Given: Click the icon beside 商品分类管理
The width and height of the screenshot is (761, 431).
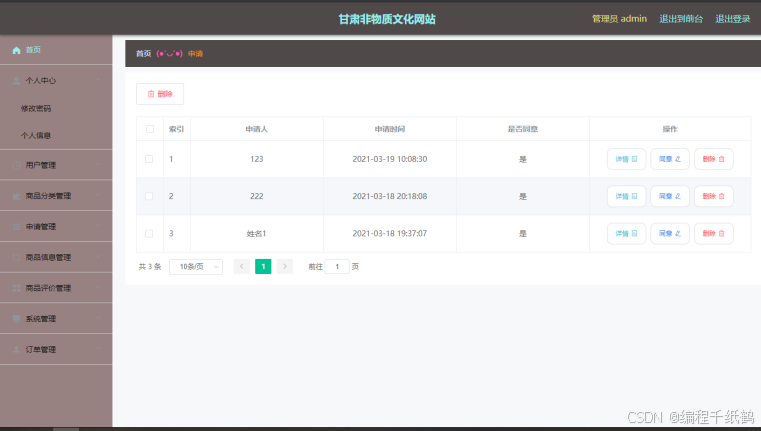Looking at the screenshot, I should [x=17, y=196].
